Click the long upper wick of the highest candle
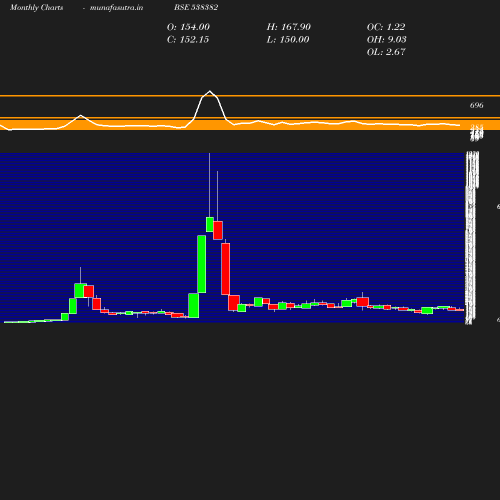The width and height of the screenshot is (500, 500). point(209,185)
